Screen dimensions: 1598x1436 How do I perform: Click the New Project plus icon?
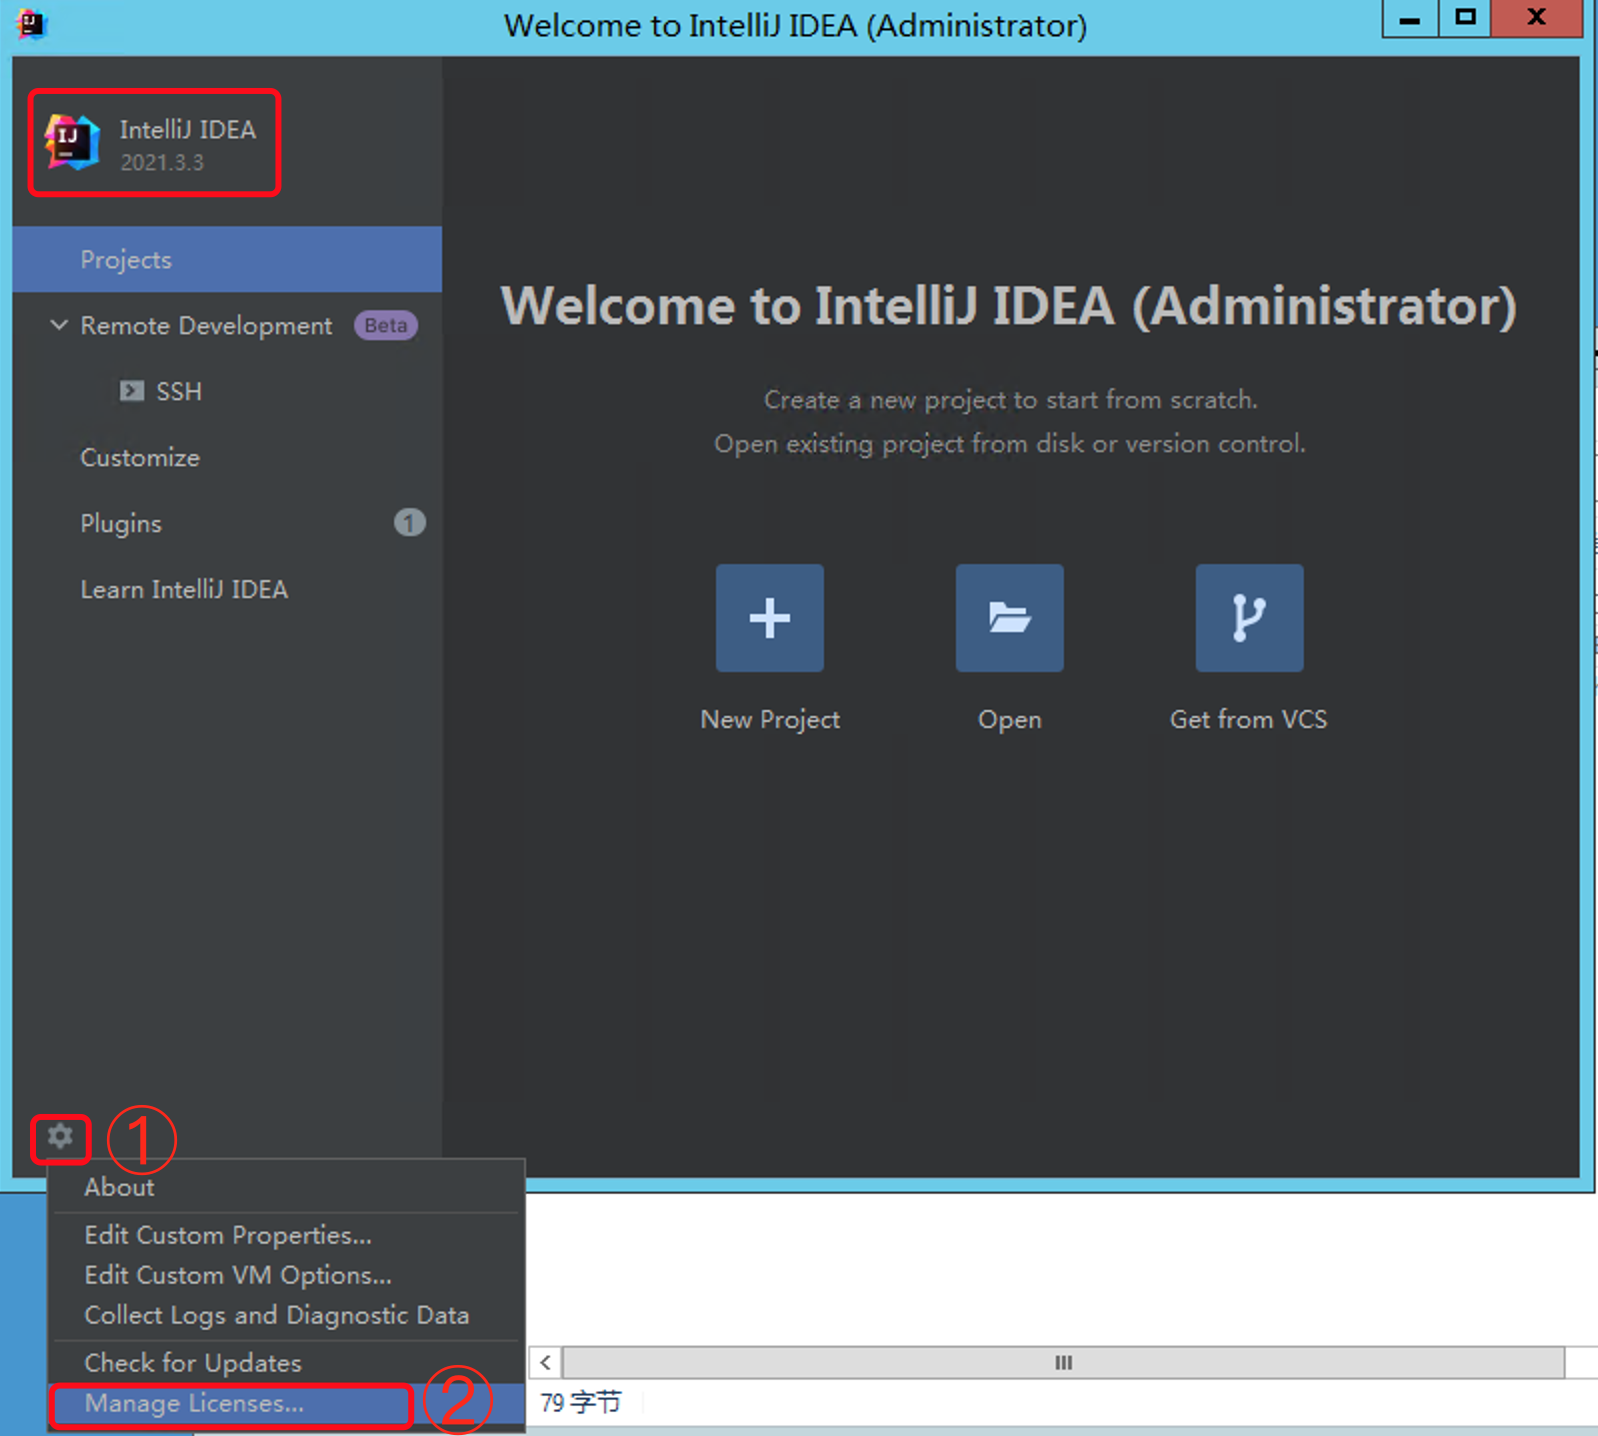click(769, 617)
